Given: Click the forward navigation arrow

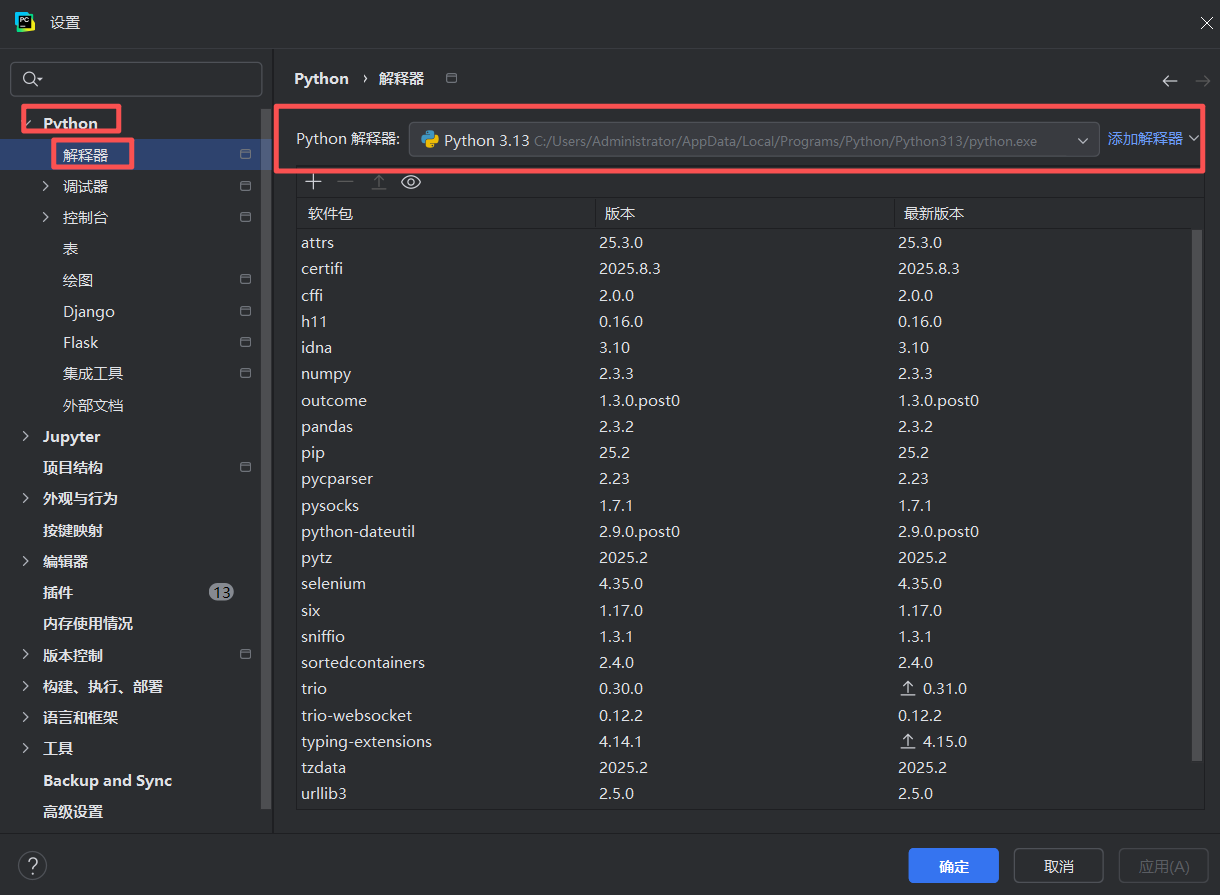Looking at the screenshot, I should point(1202,80).
